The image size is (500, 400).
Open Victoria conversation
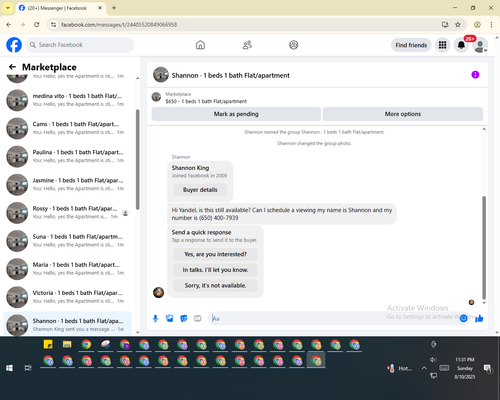(x=67, y=297)
